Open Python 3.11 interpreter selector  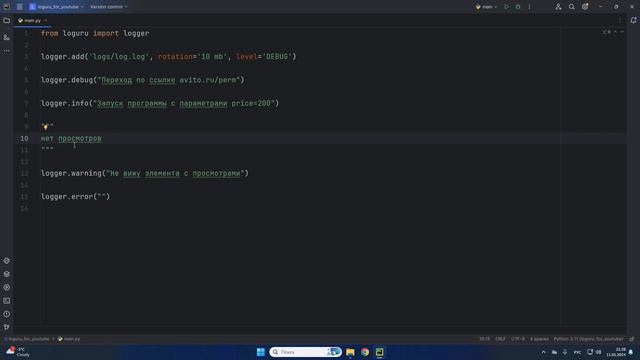(588, 339)
